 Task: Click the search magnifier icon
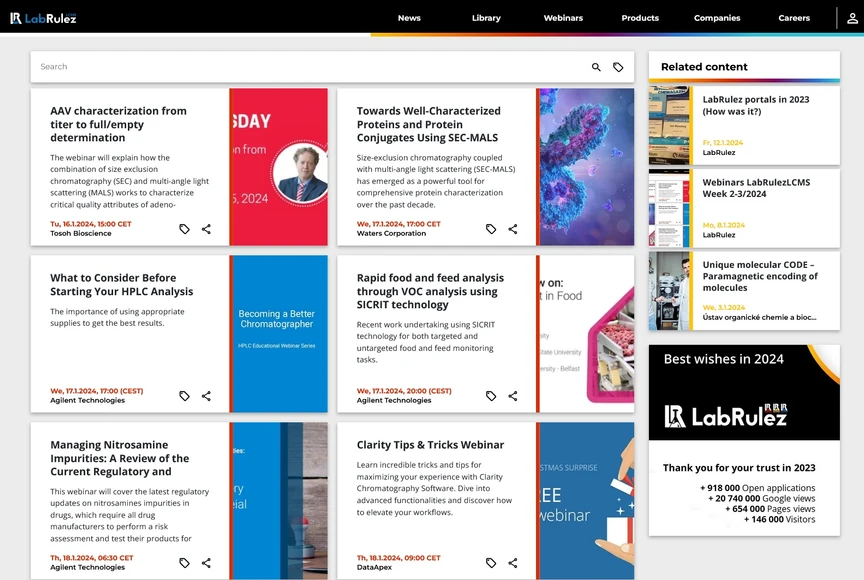coord(596,67)
